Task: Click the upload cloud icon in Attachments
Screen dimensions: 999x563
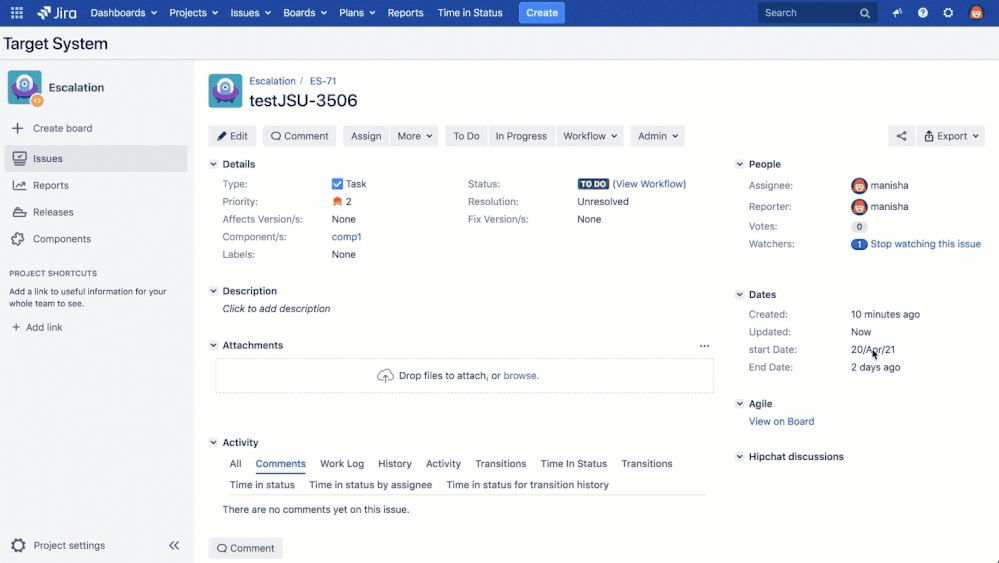Action: pyautogui.click(x=385, y=376)
